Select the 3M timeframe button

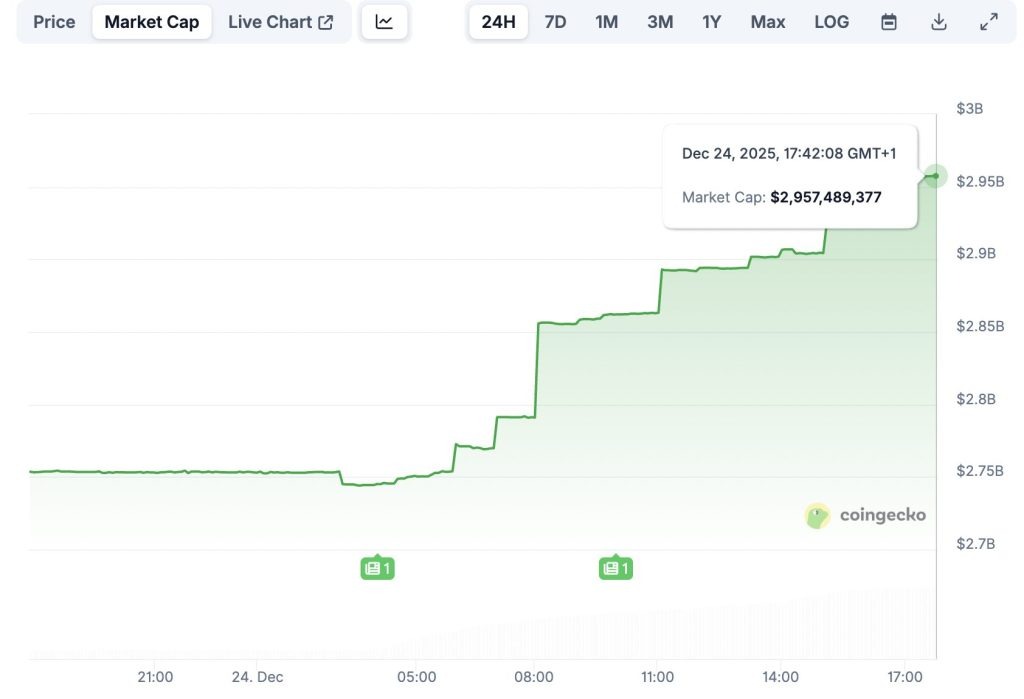(x=659, y=21)
